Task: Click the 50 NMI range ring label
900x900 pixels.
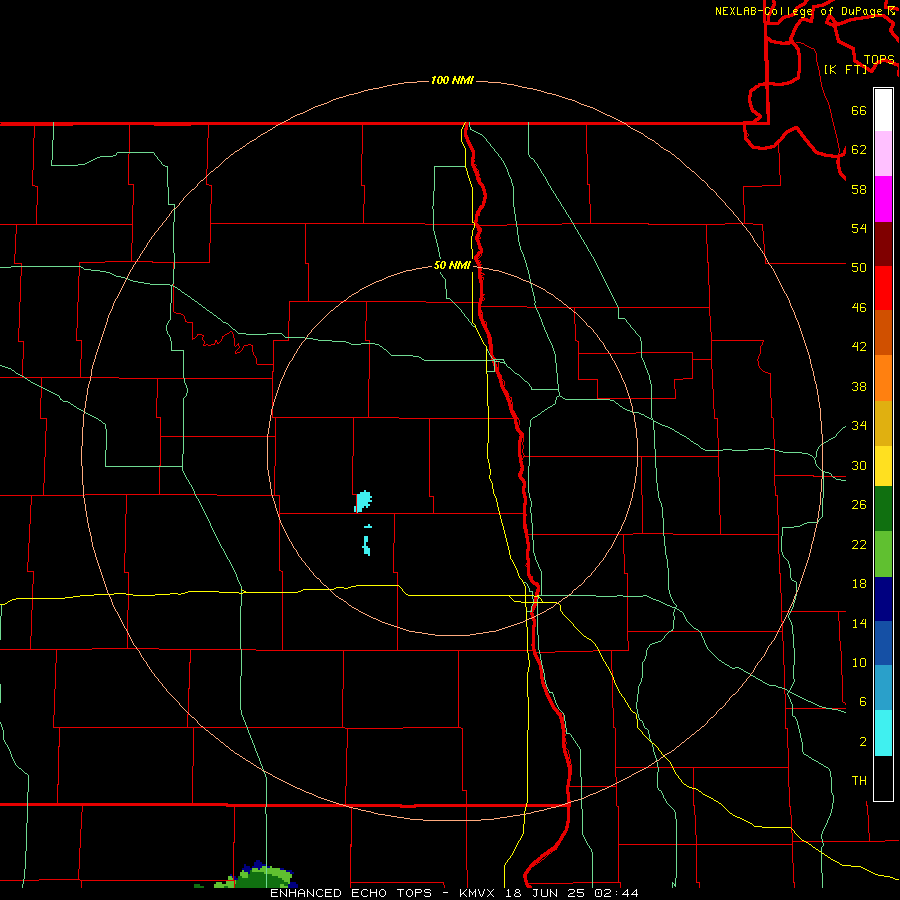Action: [x=452, y=265]
